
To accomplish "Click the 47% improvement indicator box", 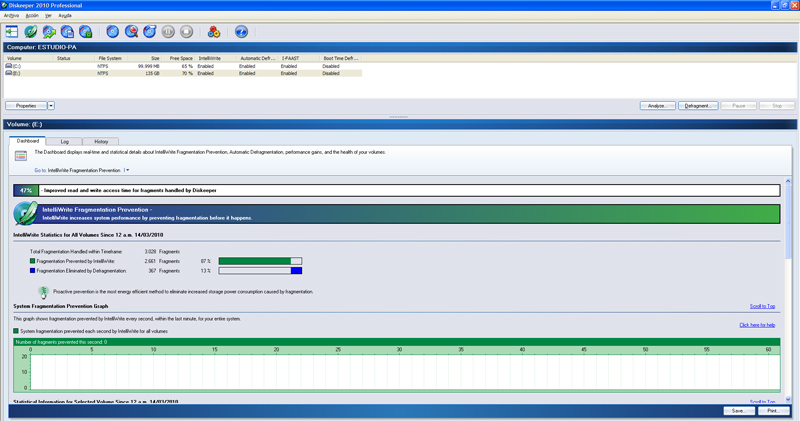I will click(26, 190).
